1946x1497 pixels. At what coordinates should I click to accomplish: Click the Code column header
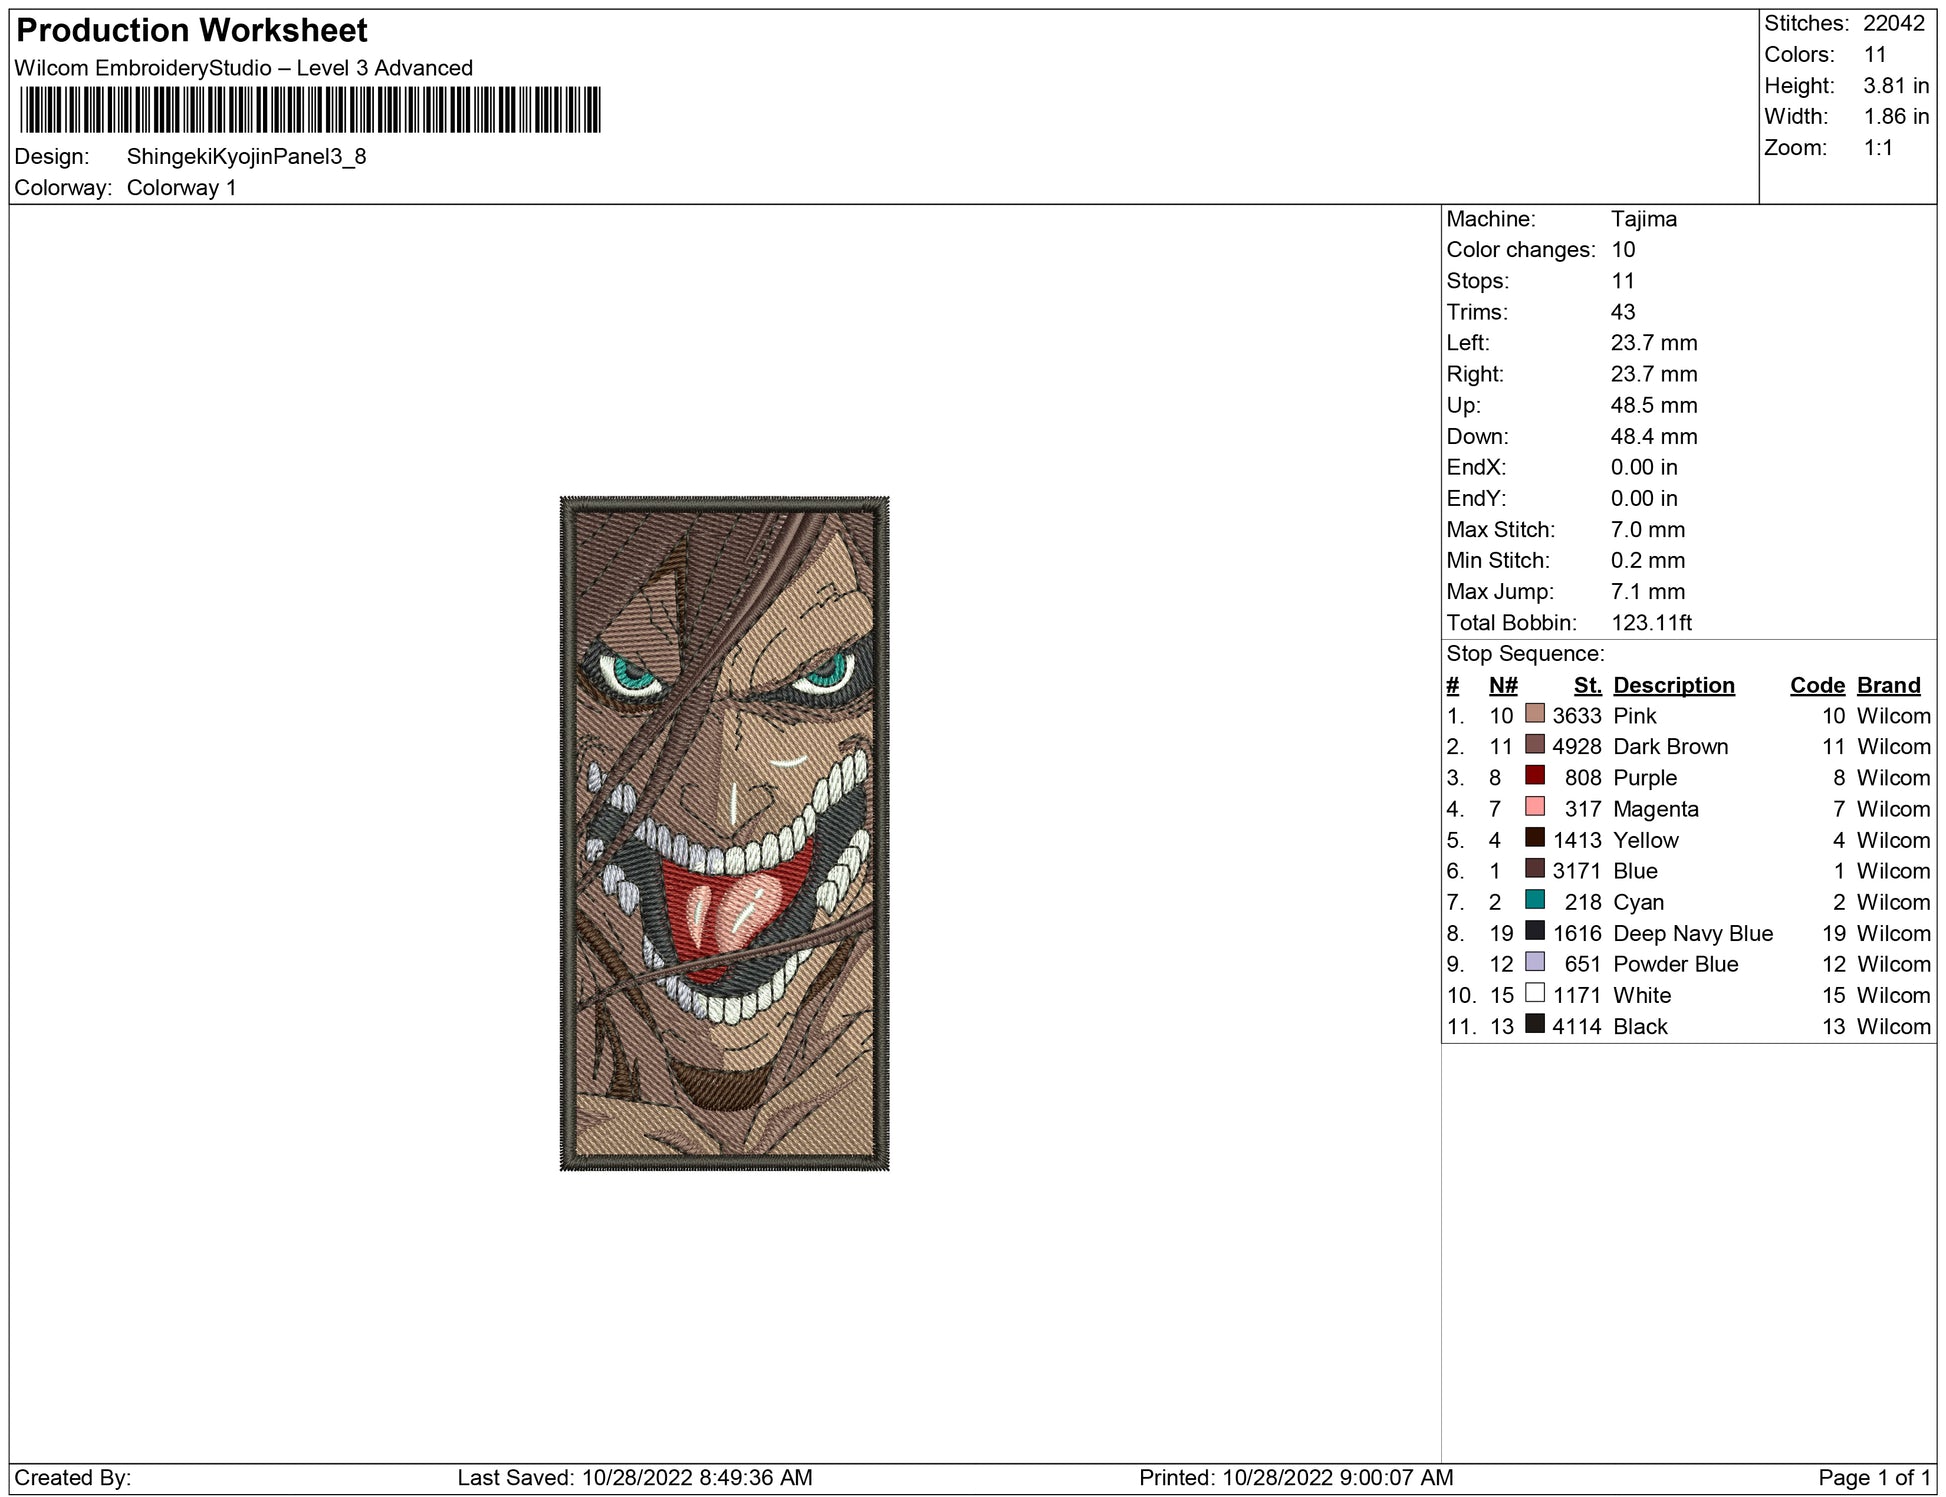point(1816,685)
